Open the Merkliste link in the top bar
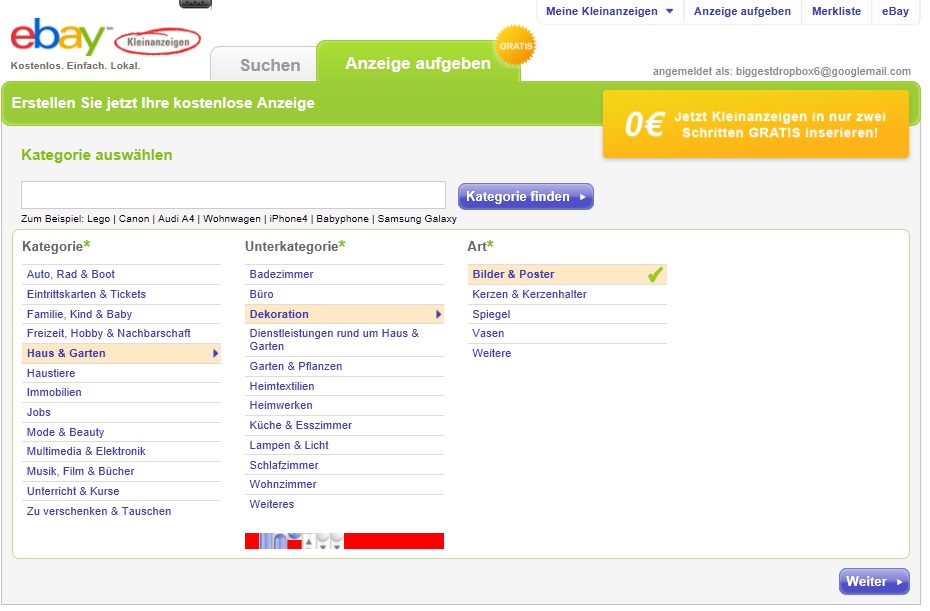The width and height of the screenshot is (930, 611). click(836, 11)
